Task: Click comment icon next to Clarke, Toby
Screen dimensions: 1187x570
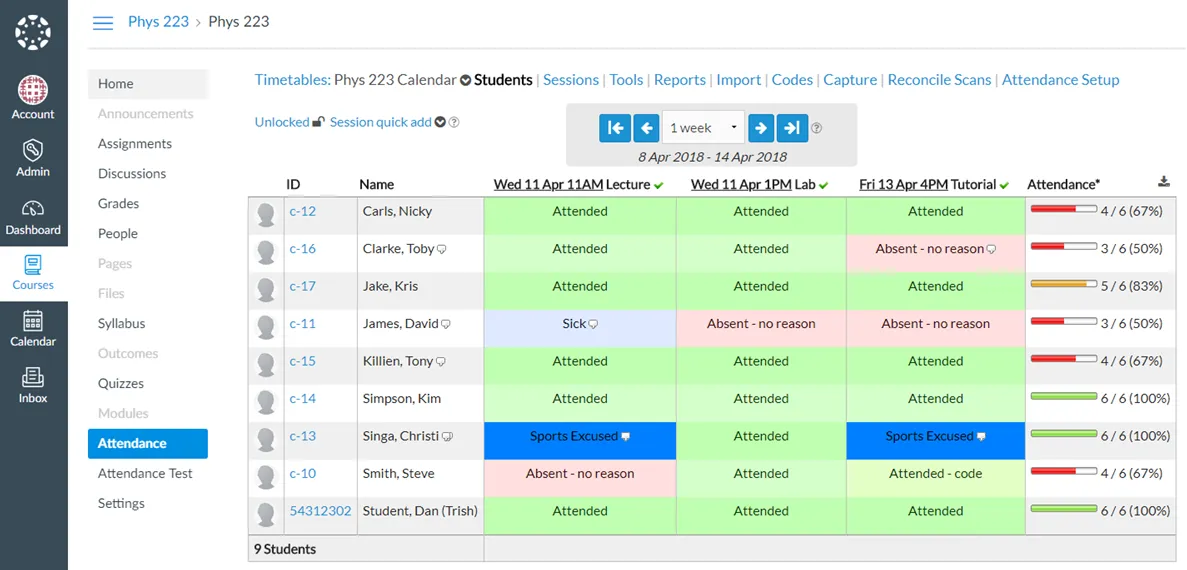Action: 442,250
